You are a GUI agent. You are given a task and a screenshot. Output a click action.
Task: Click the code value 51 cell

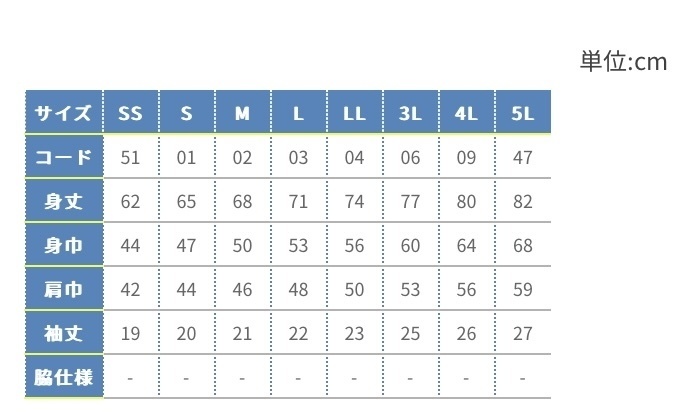pyautogui.click(x=130, y=157)
